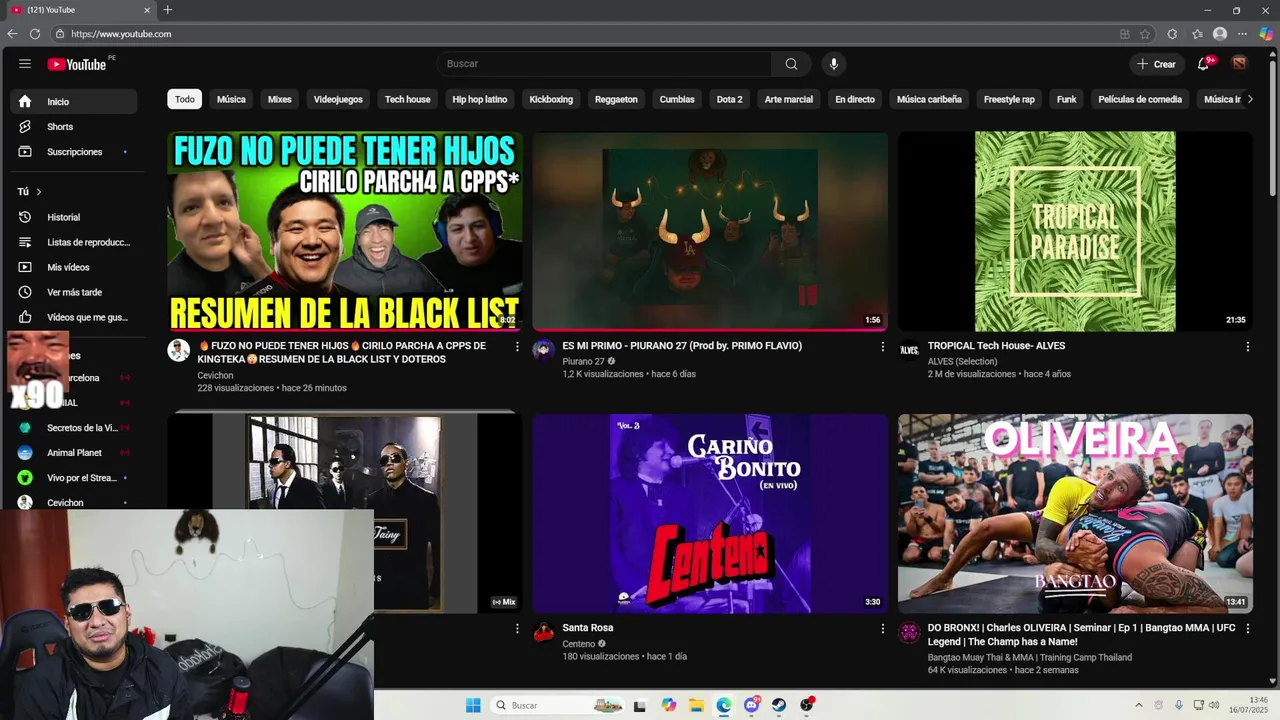Open the ES MI PRIMO video title
Screen dimensions: 1280x720
pos(682,346)
